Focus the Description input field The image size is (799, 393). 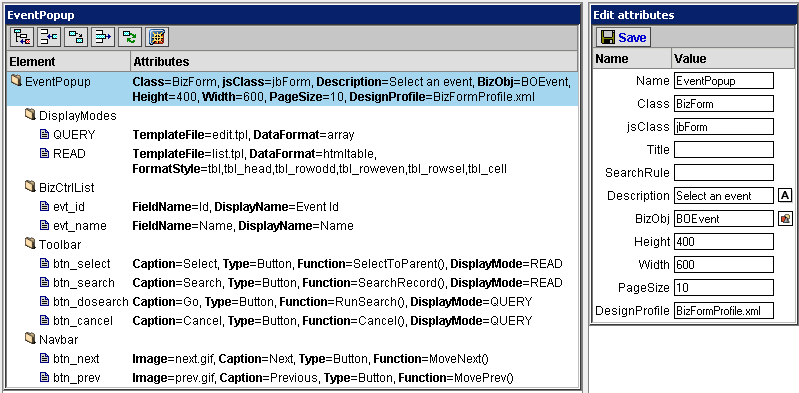click(x=724, y=195)
